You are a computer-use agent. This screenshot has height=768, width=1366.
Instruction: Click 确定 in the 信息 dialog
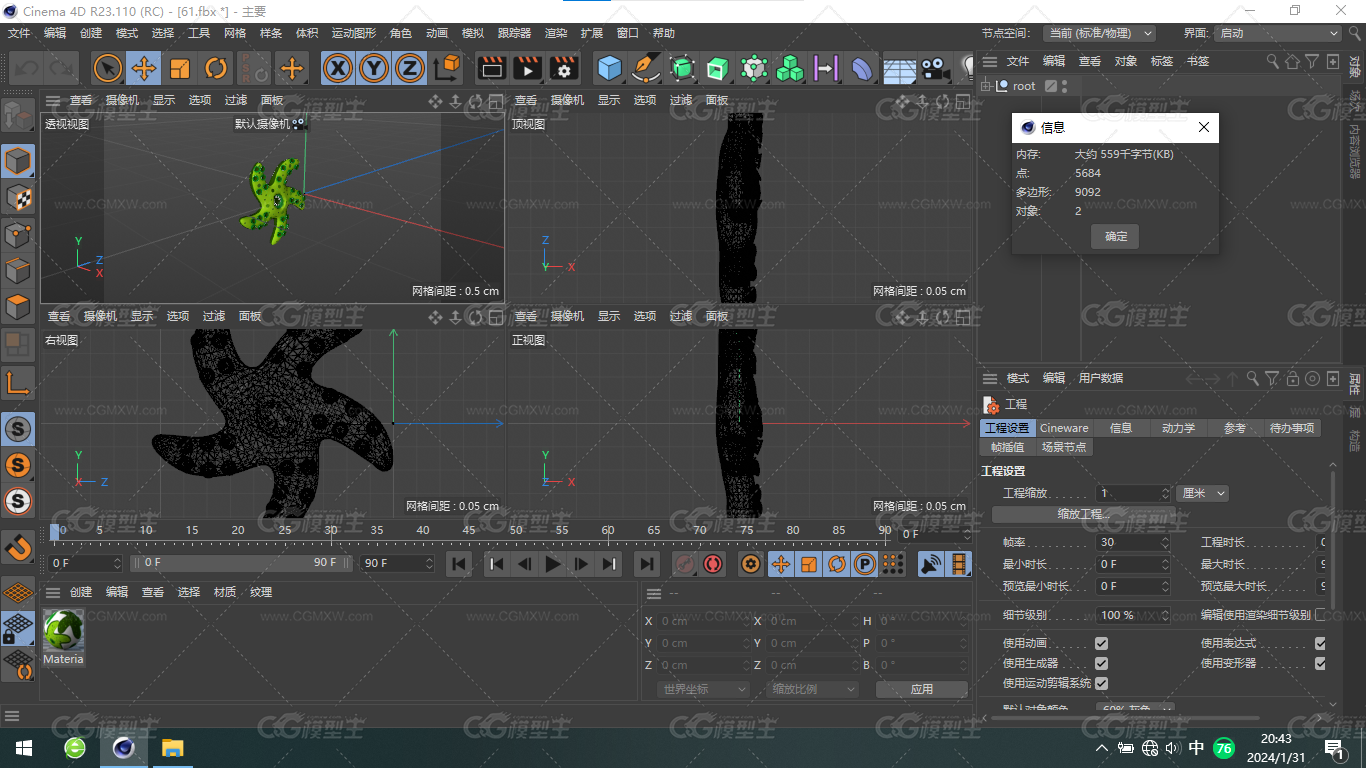pos(1116,236)
